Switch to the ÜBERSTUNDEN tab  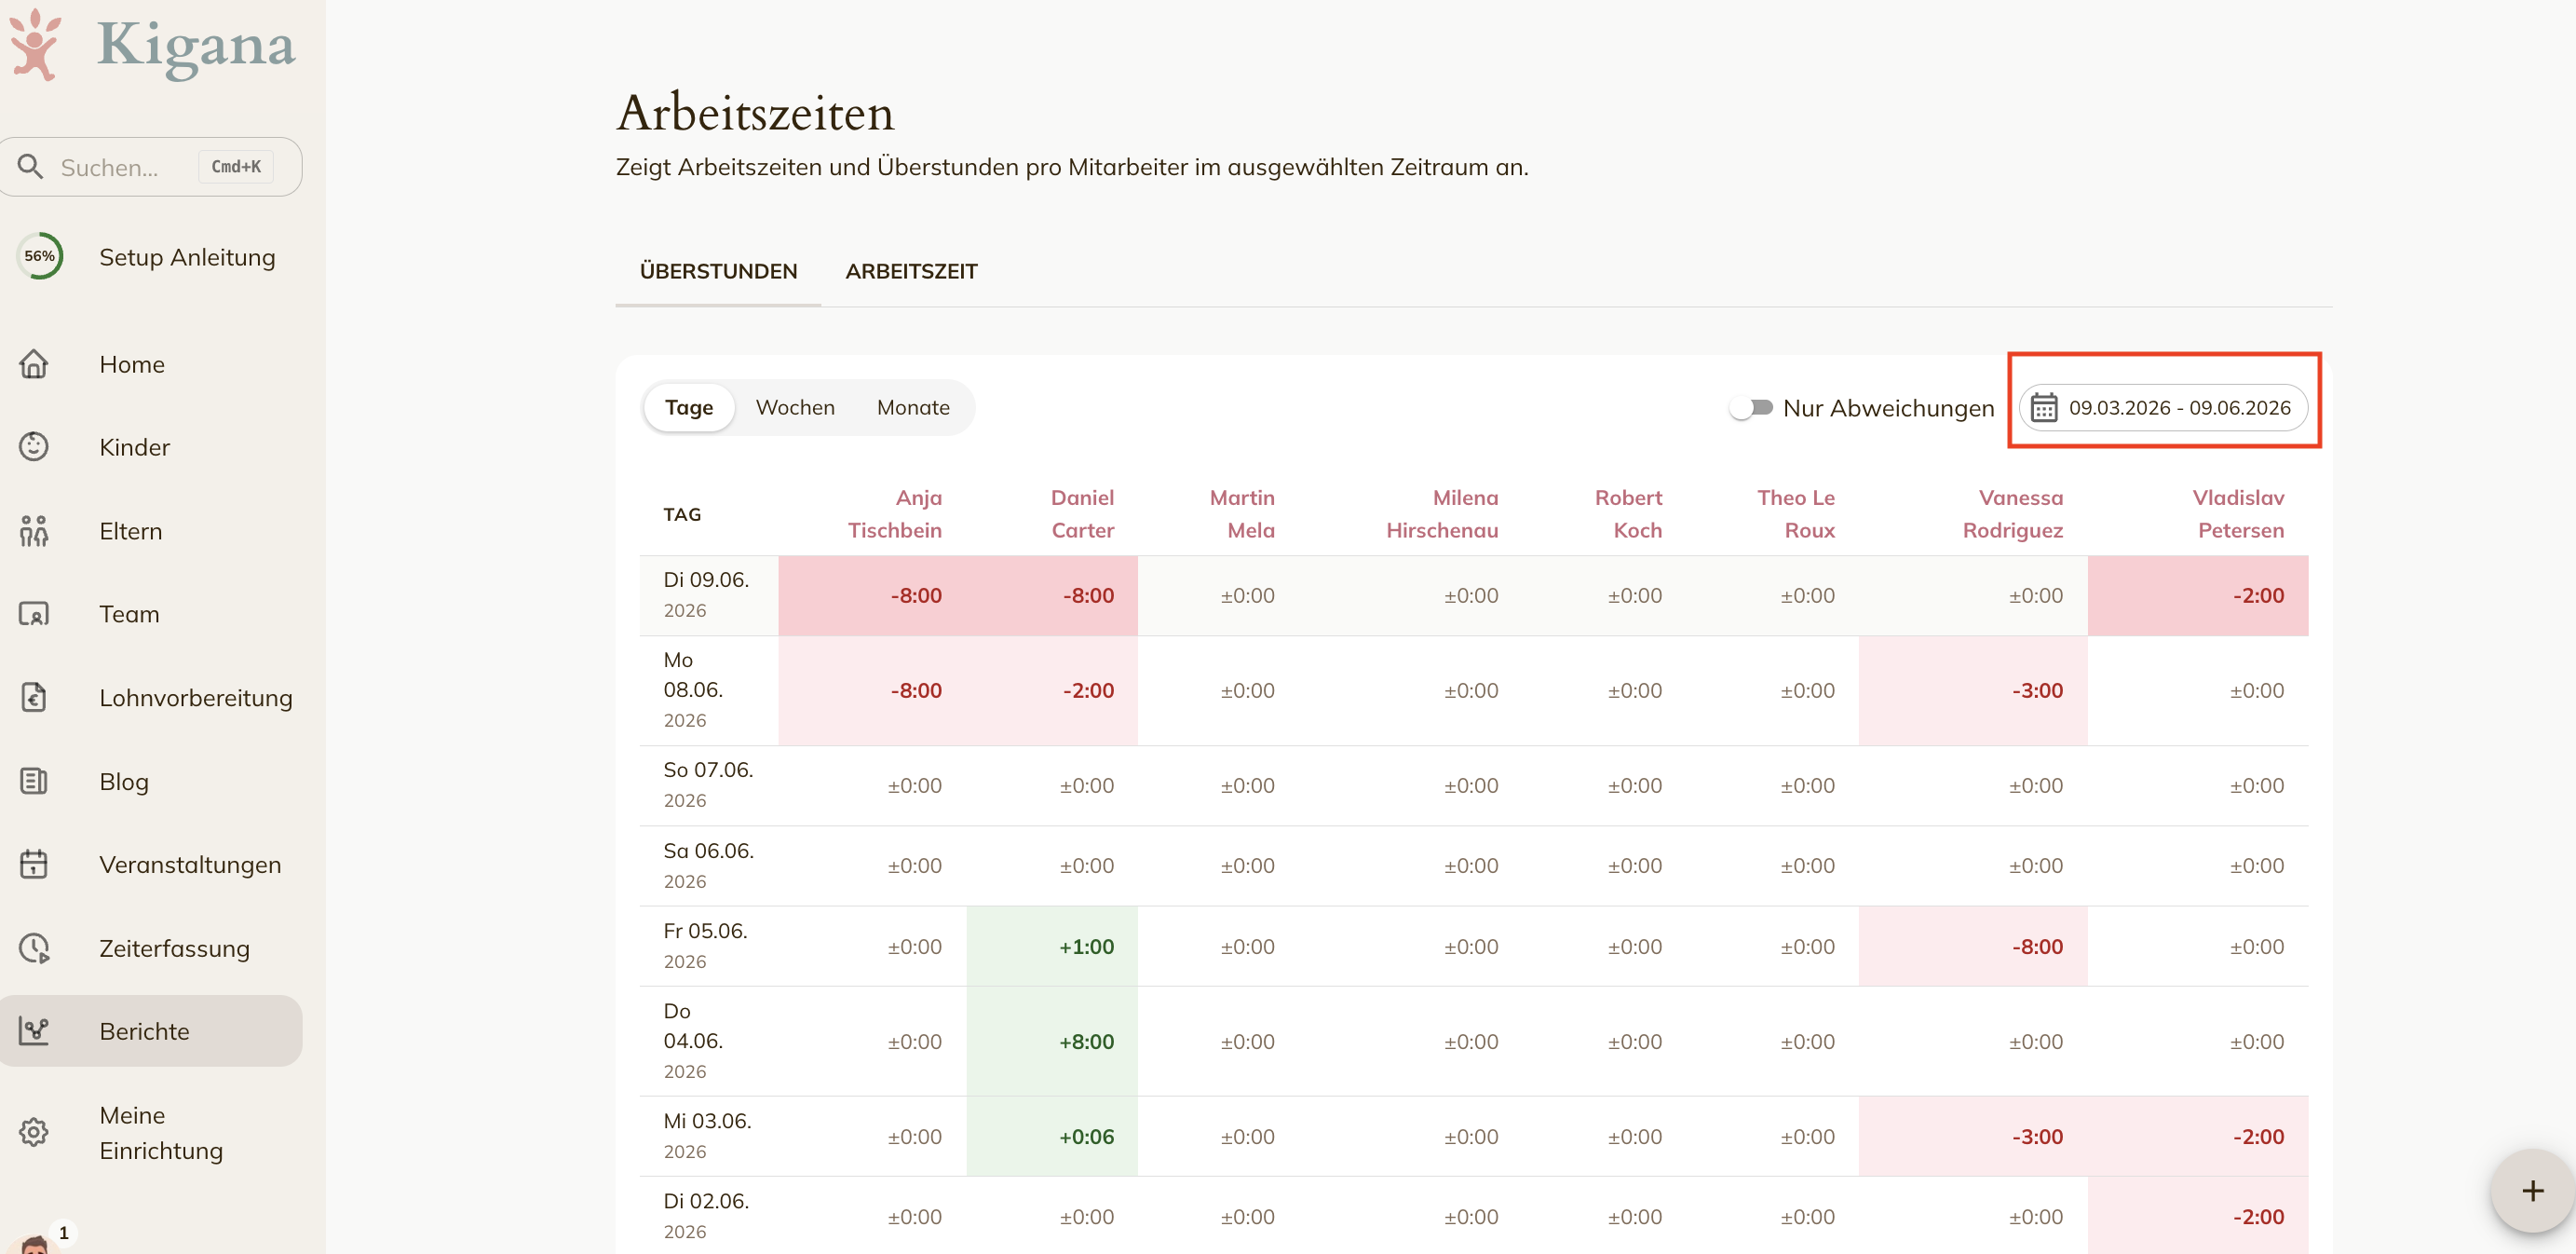click(718, 271)
